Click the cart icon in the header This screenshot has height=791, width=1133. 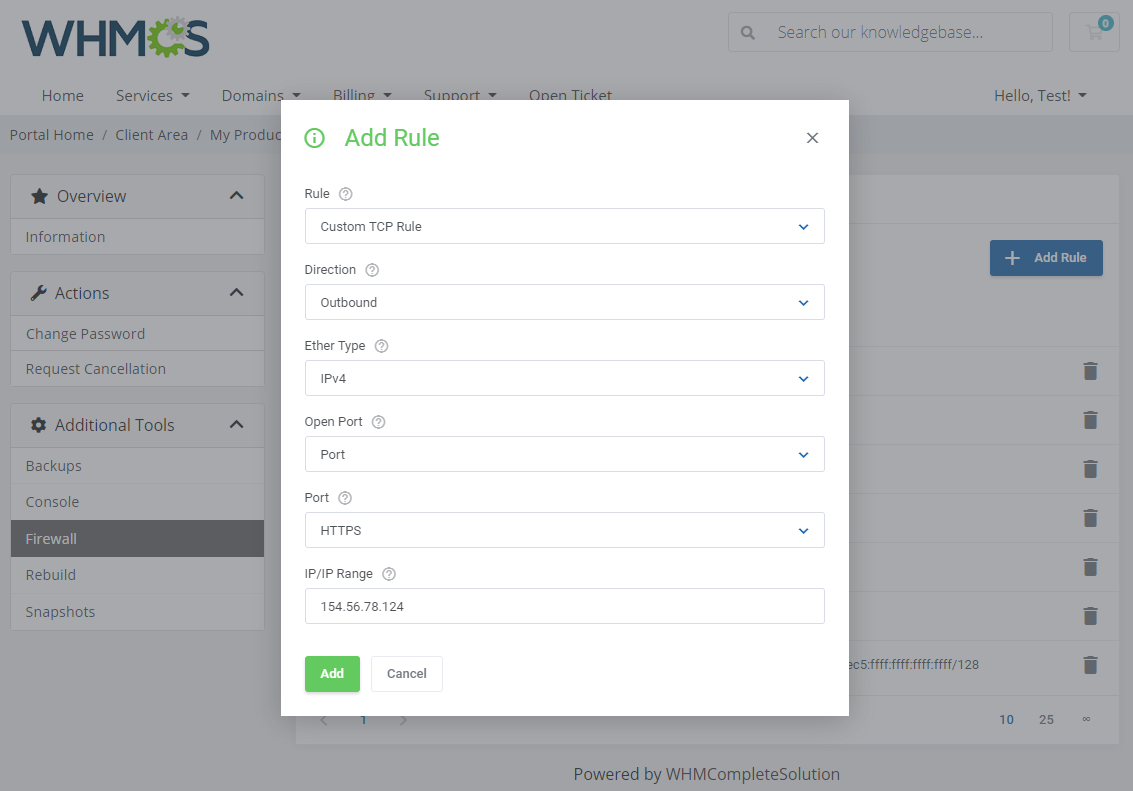pos(1094,32)
